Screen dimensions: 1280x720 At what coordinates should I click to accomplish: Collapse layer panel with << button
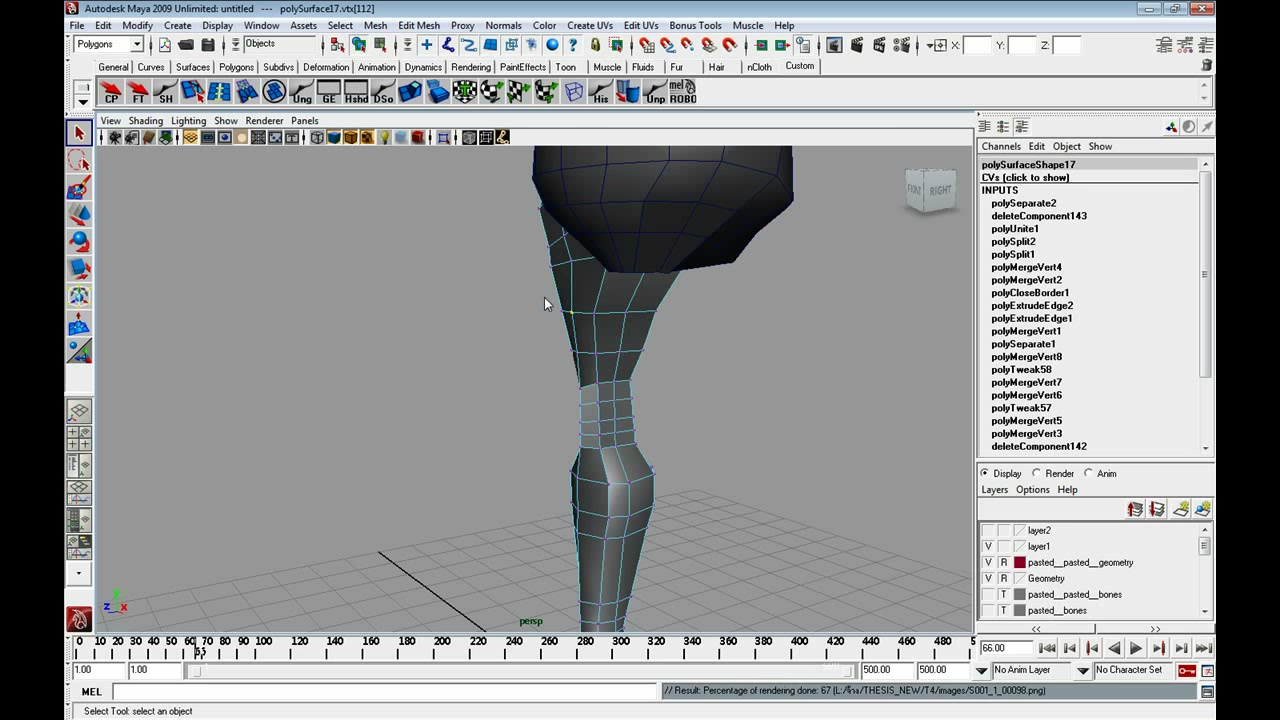tap(1036, 629)
